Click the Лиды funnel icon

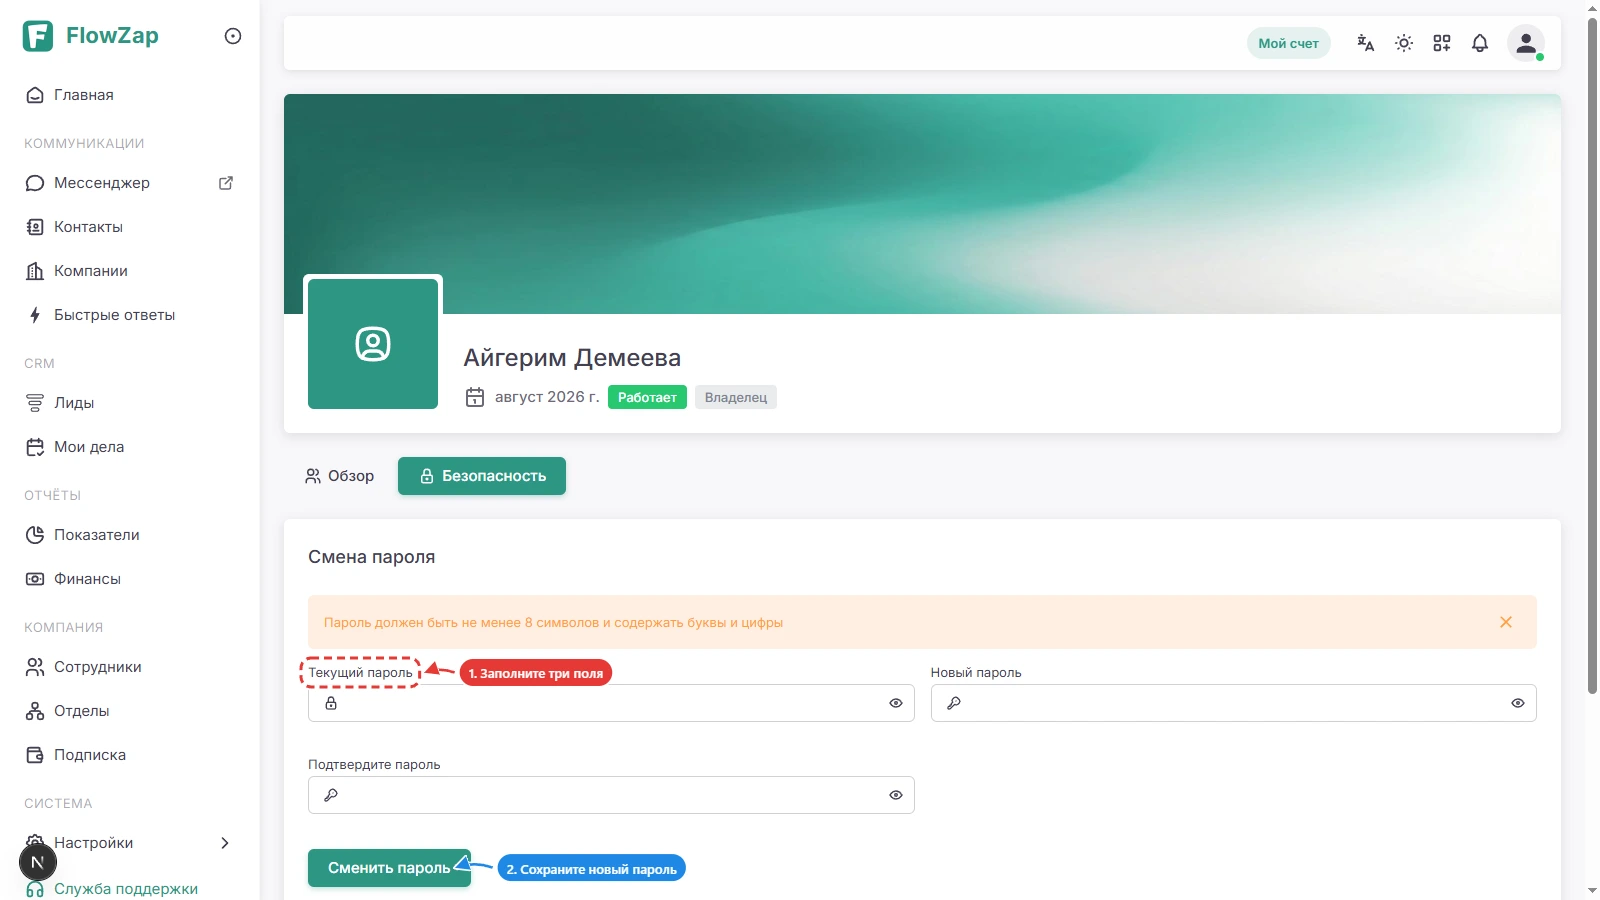click(x=35, y=403)
